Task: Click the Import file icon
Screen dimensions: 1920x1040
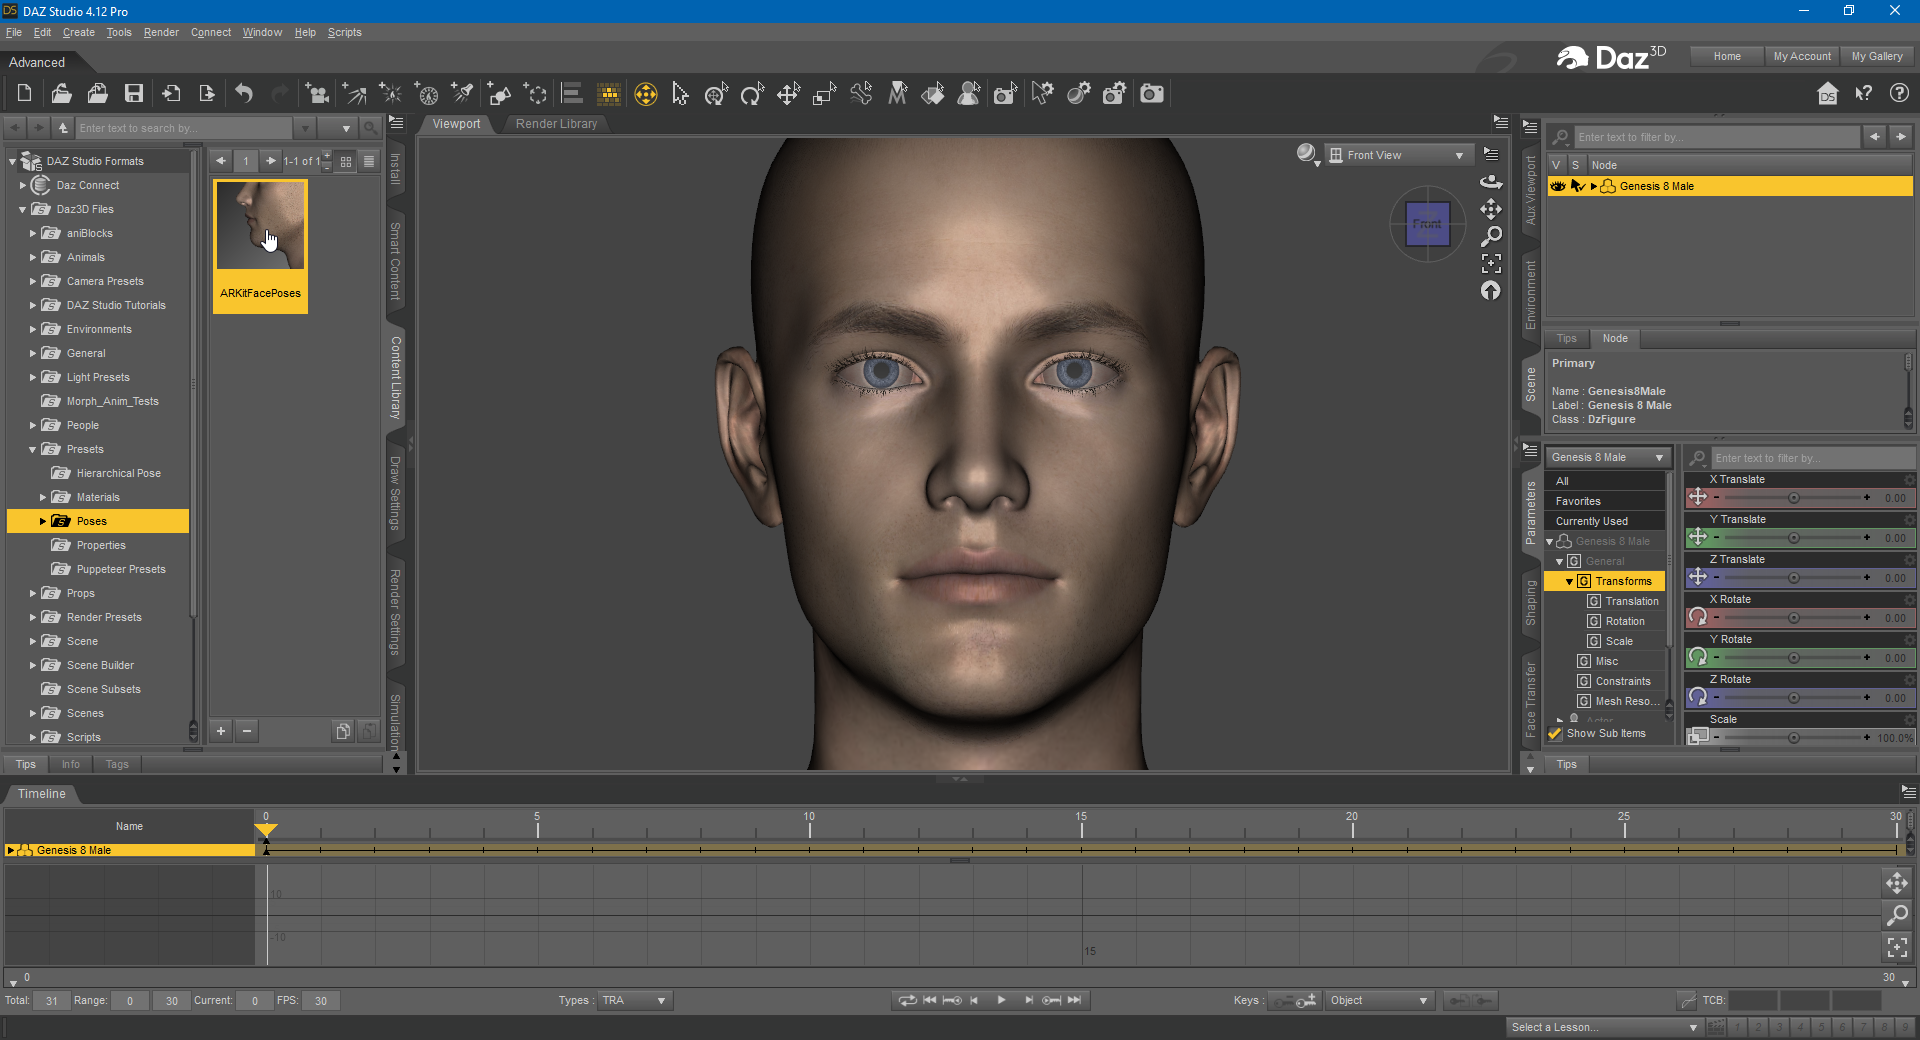Action: (171, 94)
